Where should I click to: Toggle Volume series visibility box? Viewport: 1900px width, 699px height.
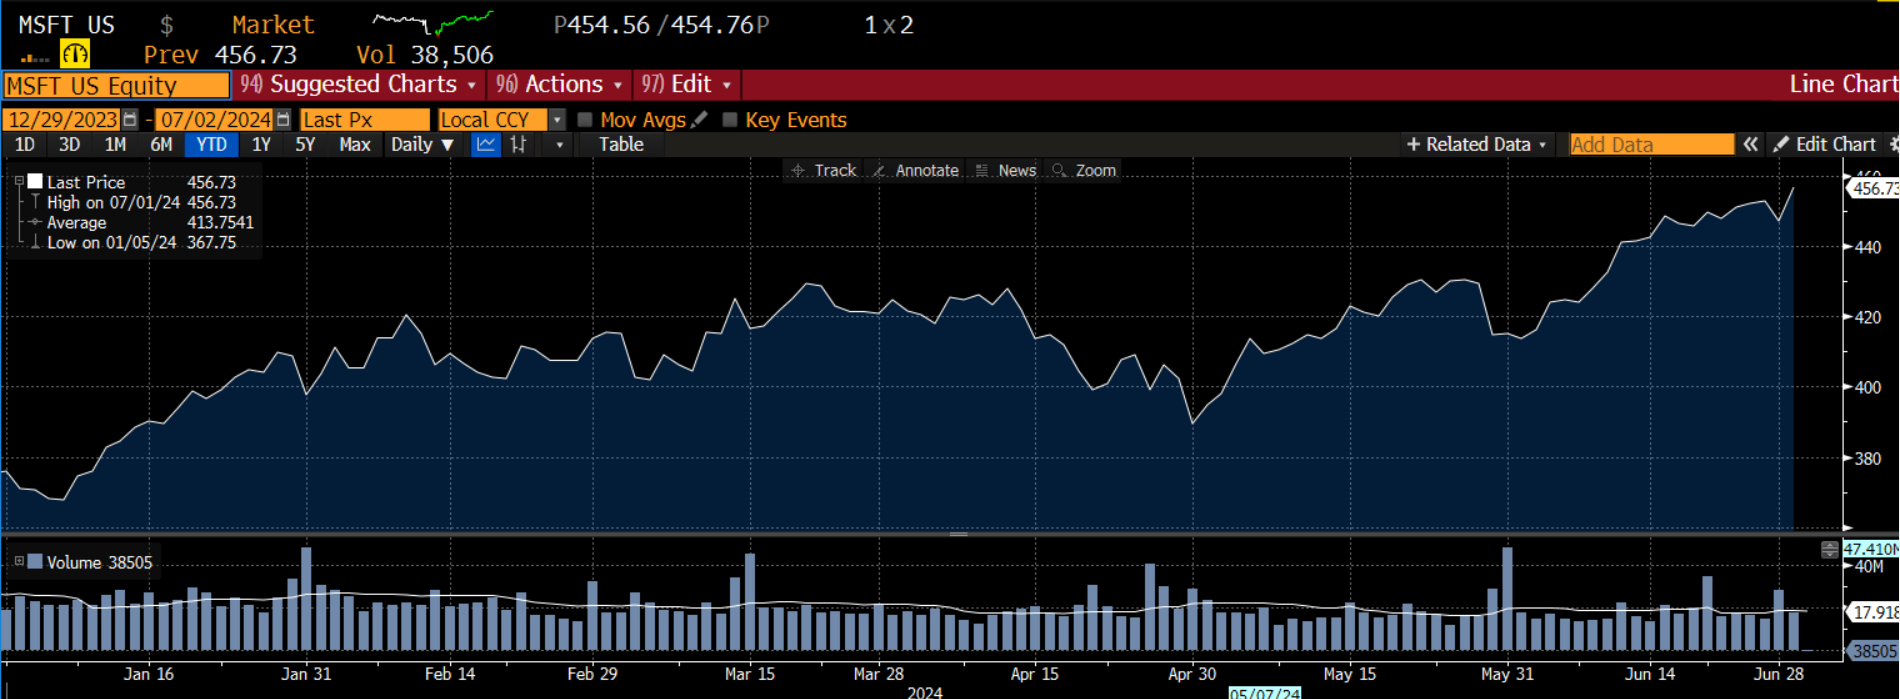point(35,562)
